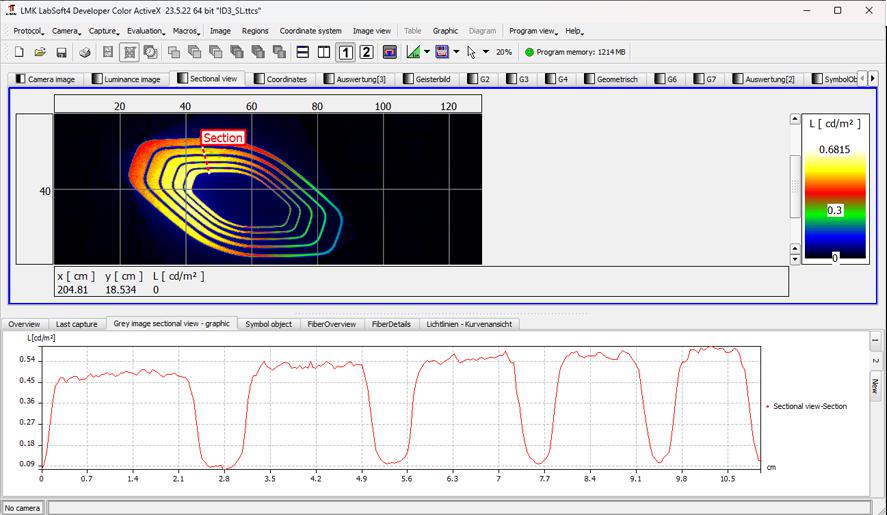Click the red Section label on image

[x=223, y=138]
